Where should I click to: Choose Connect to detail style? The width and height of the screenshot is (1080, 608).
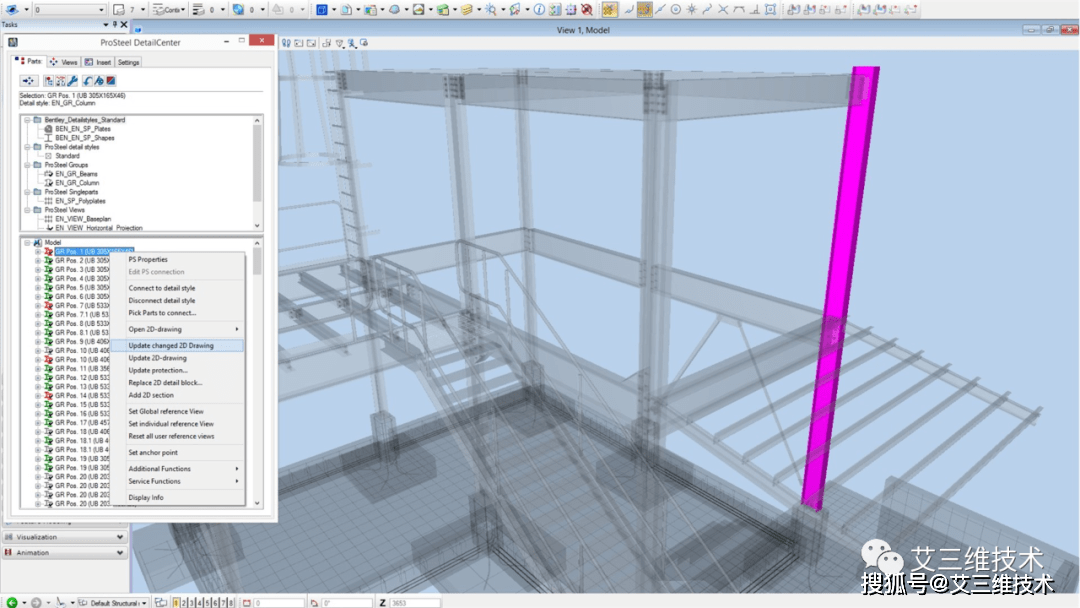[x=162, y=289]
